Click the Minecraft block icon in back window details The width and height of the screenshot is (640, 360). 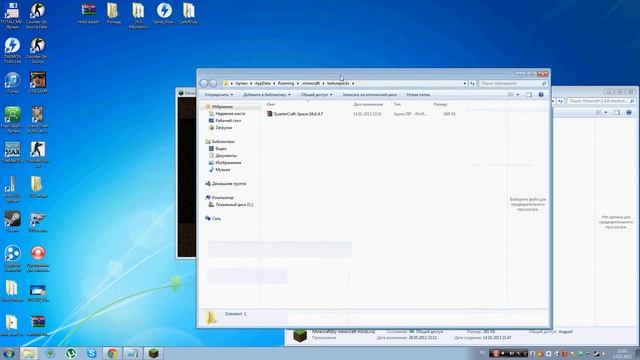300,336
